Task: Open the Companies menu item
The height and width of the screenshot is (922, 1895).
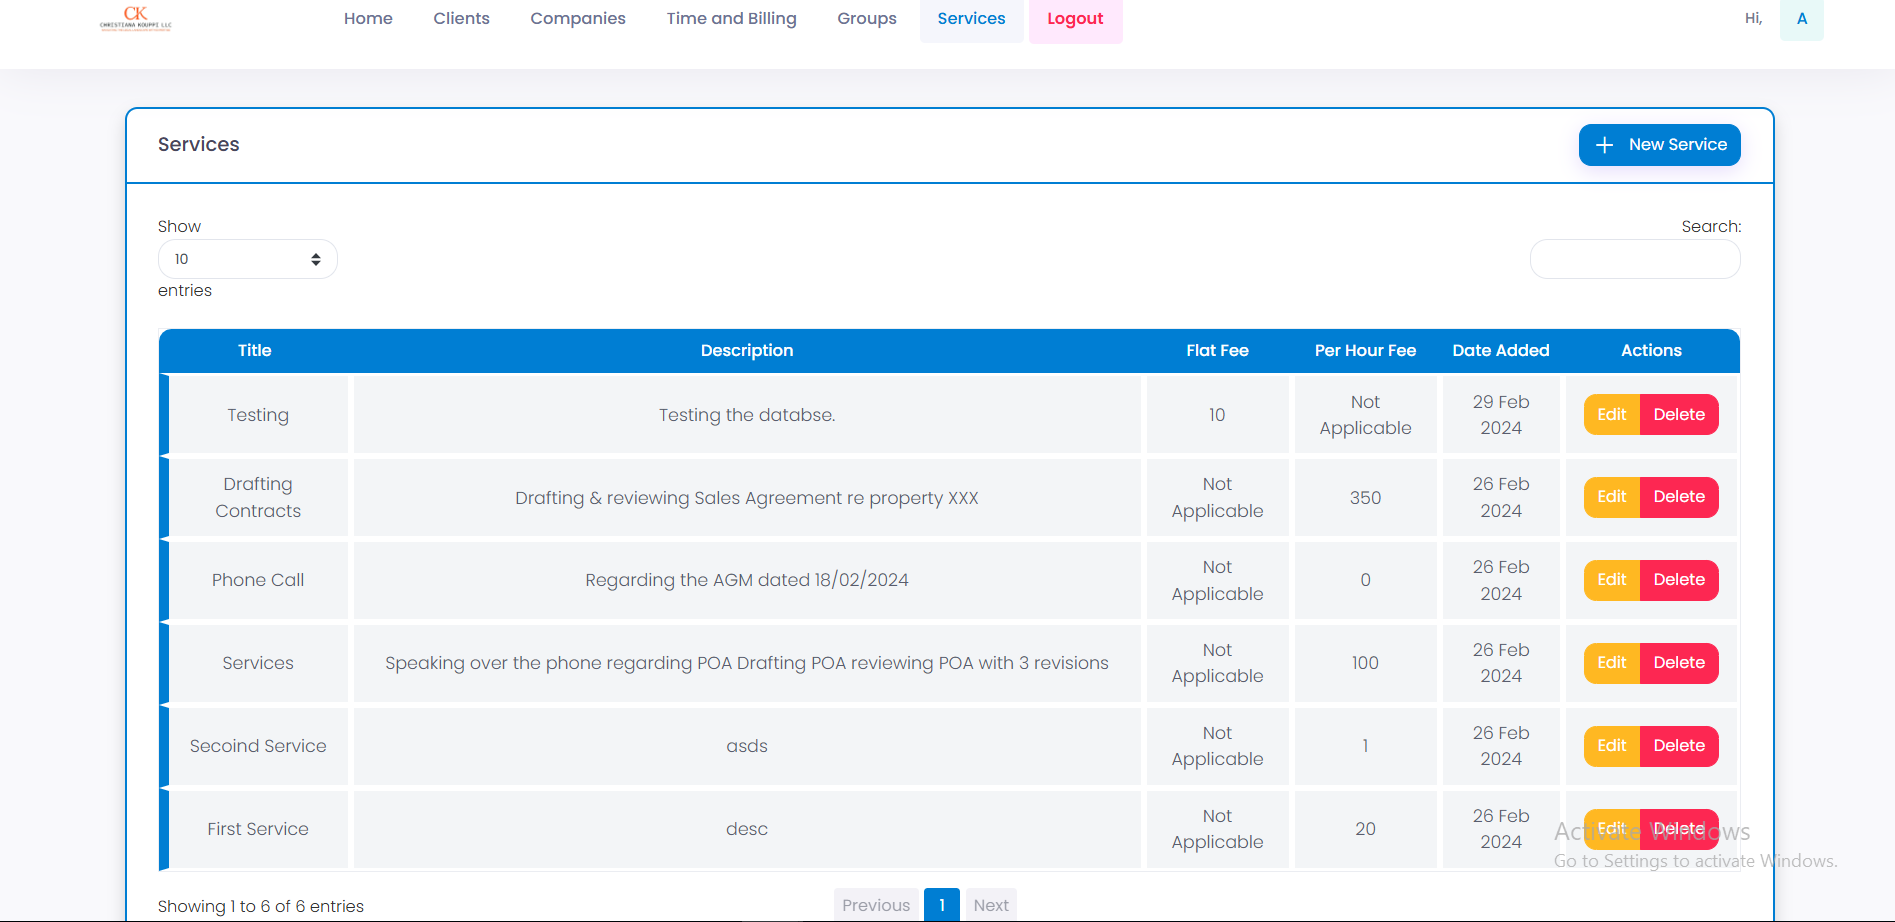Action: click(x=577, y=19)
